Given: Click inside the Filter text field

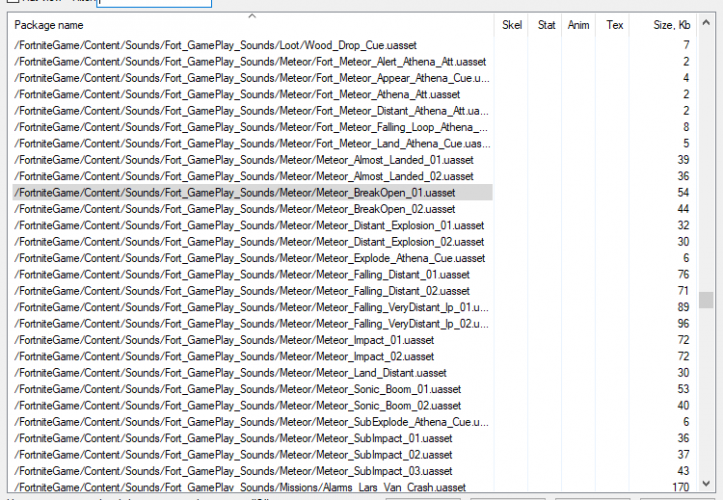Looking at the screenshot, I should click(x=155, y=3).
